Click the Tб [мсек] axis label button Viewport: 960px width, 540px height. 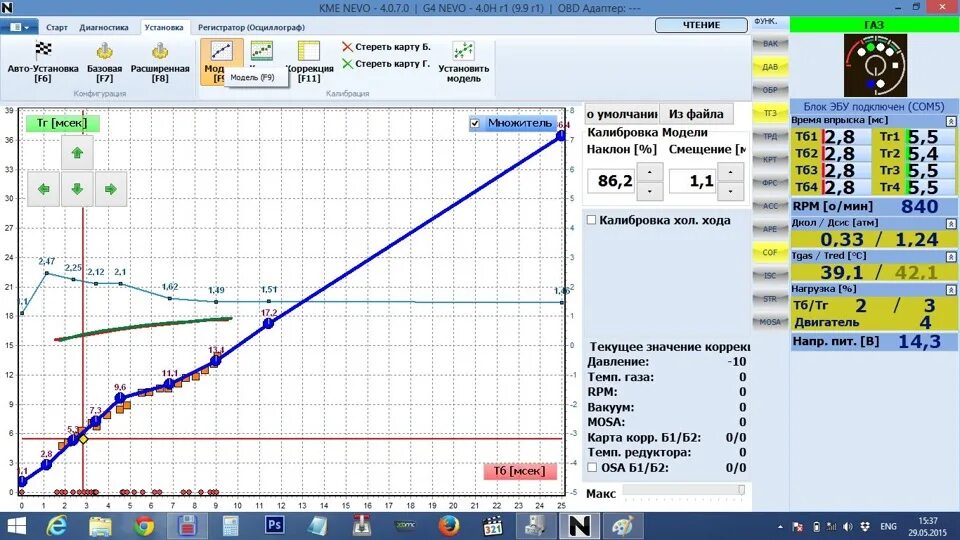tap(519, 471)
